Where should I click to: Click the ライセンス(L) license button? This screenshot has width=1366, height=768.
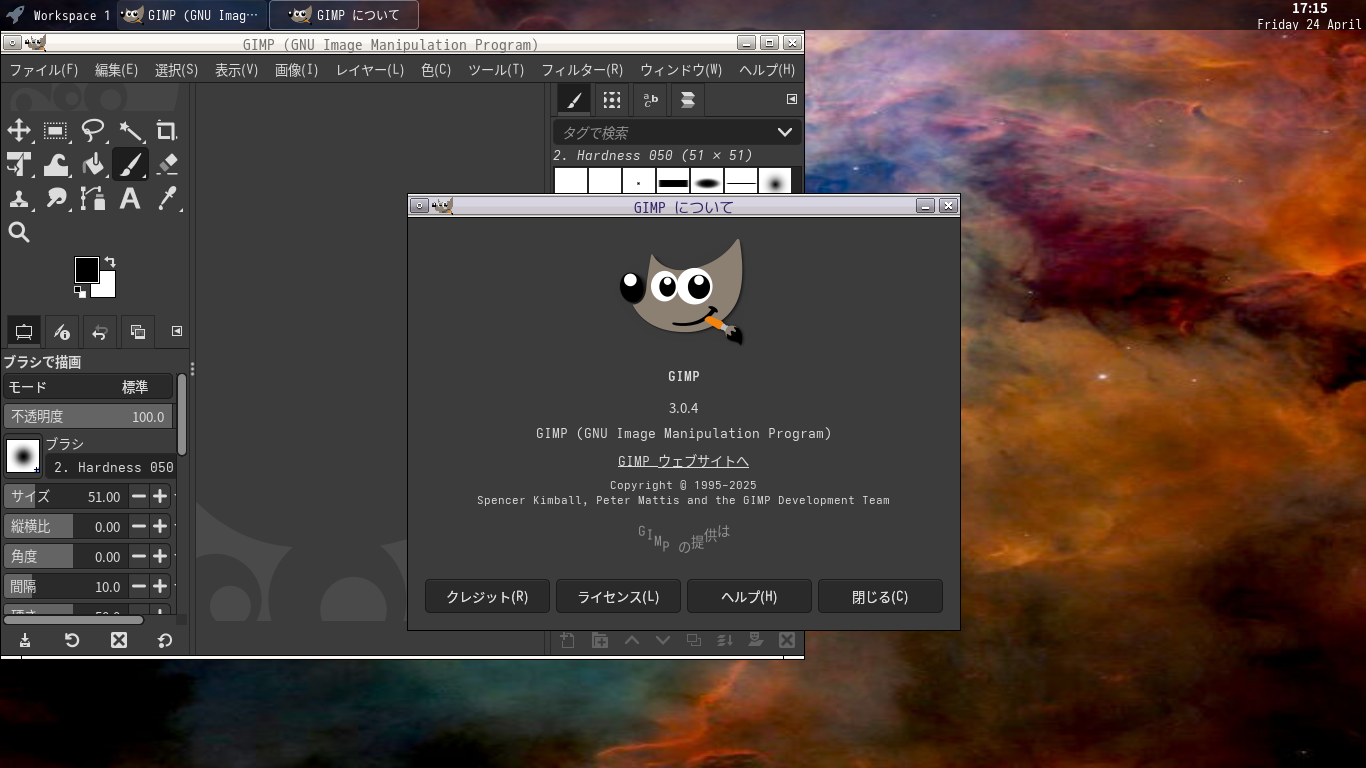[618, 596]
